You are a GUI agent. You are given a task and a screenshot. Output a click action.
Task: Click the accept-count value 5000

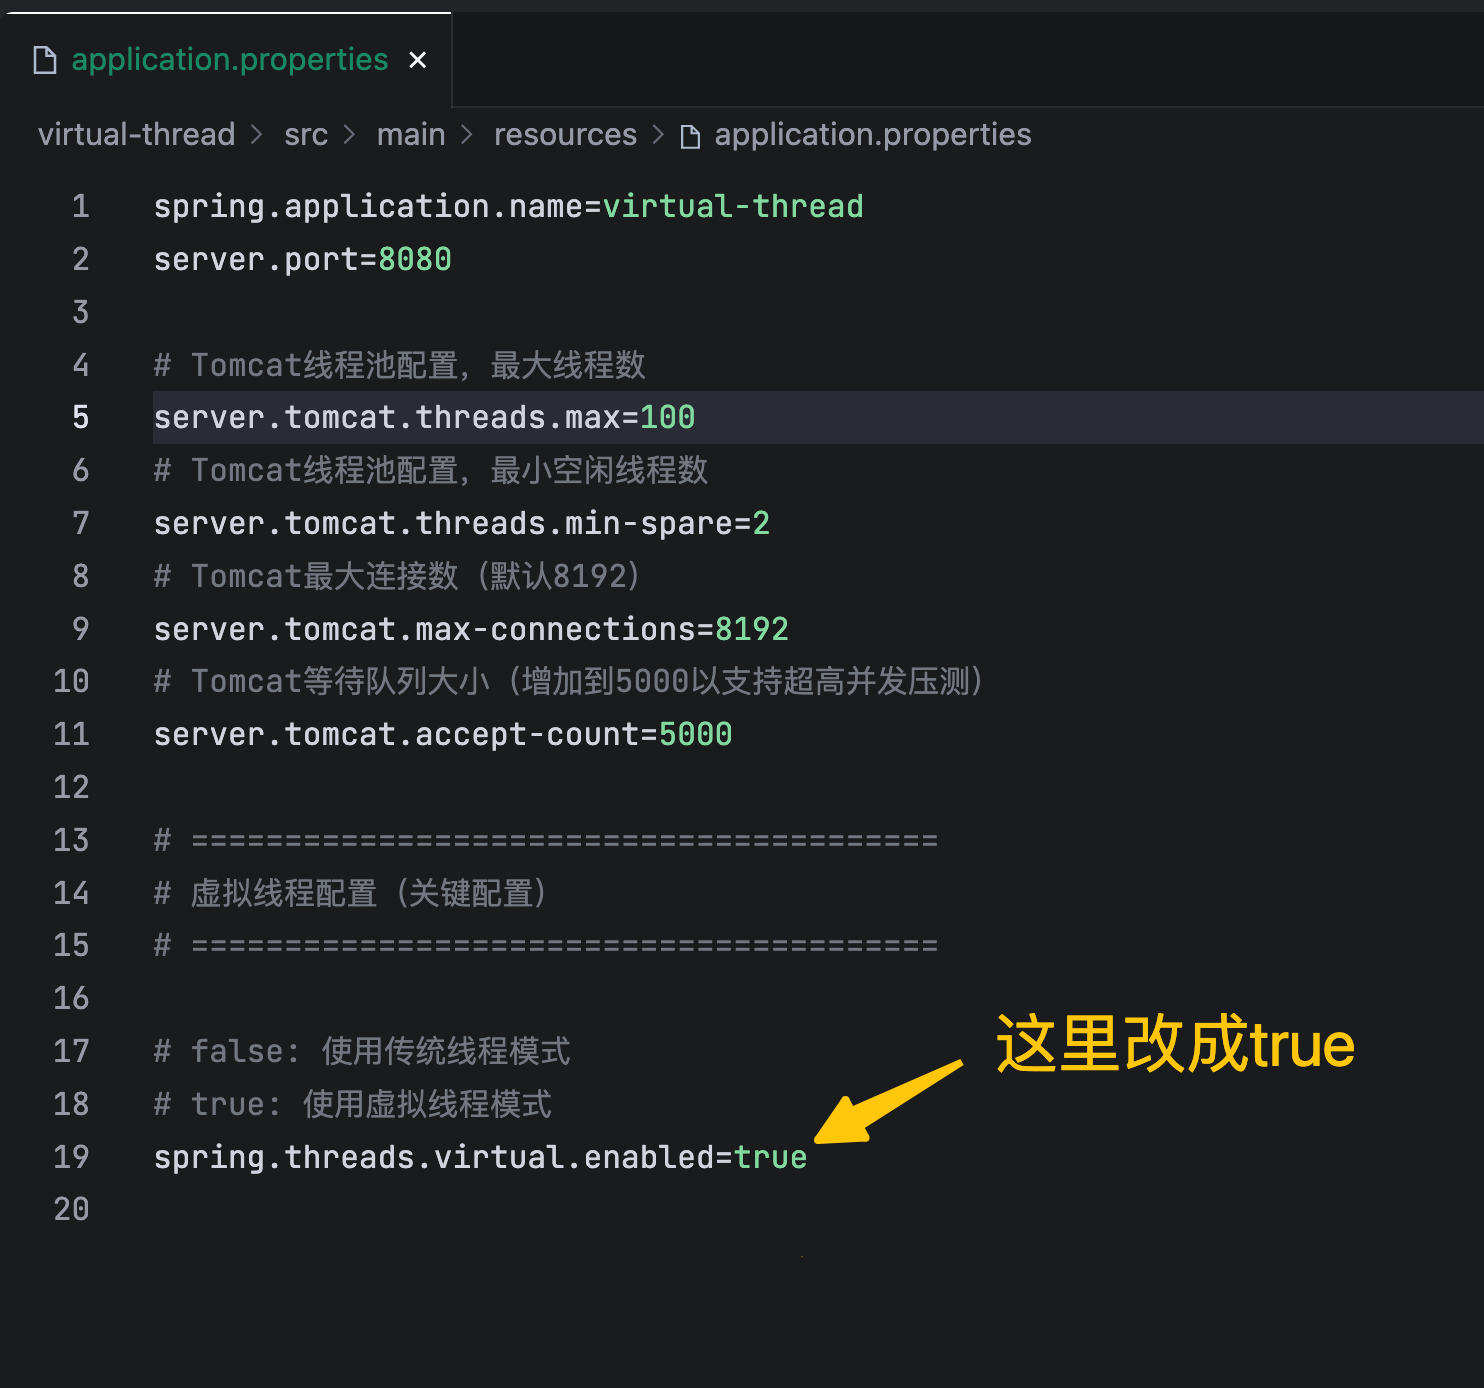pyautogui.click(x=696, y=734)
